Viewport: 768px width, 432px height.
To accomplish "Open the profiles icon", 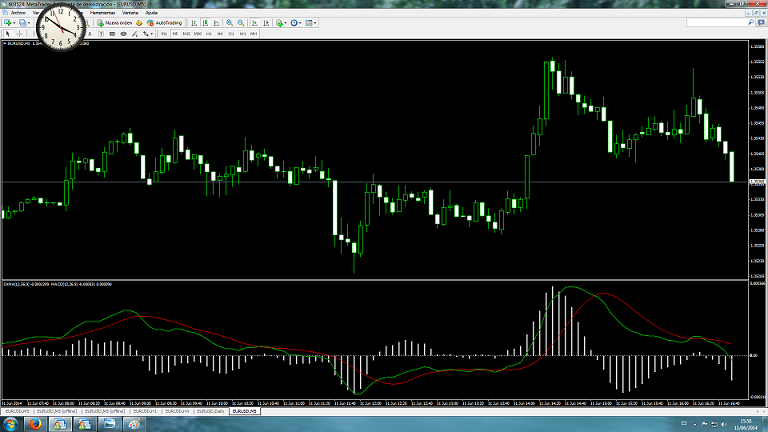I will (23, 23).
